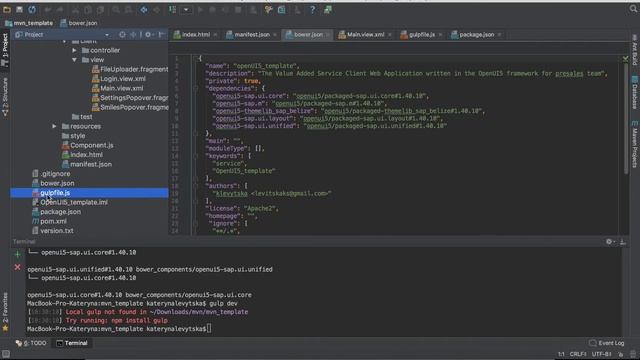The height and width of the screenshot is (360, 640).
Task: Click the Open folder toolbar icon
Action: click(x=7, y=9)
